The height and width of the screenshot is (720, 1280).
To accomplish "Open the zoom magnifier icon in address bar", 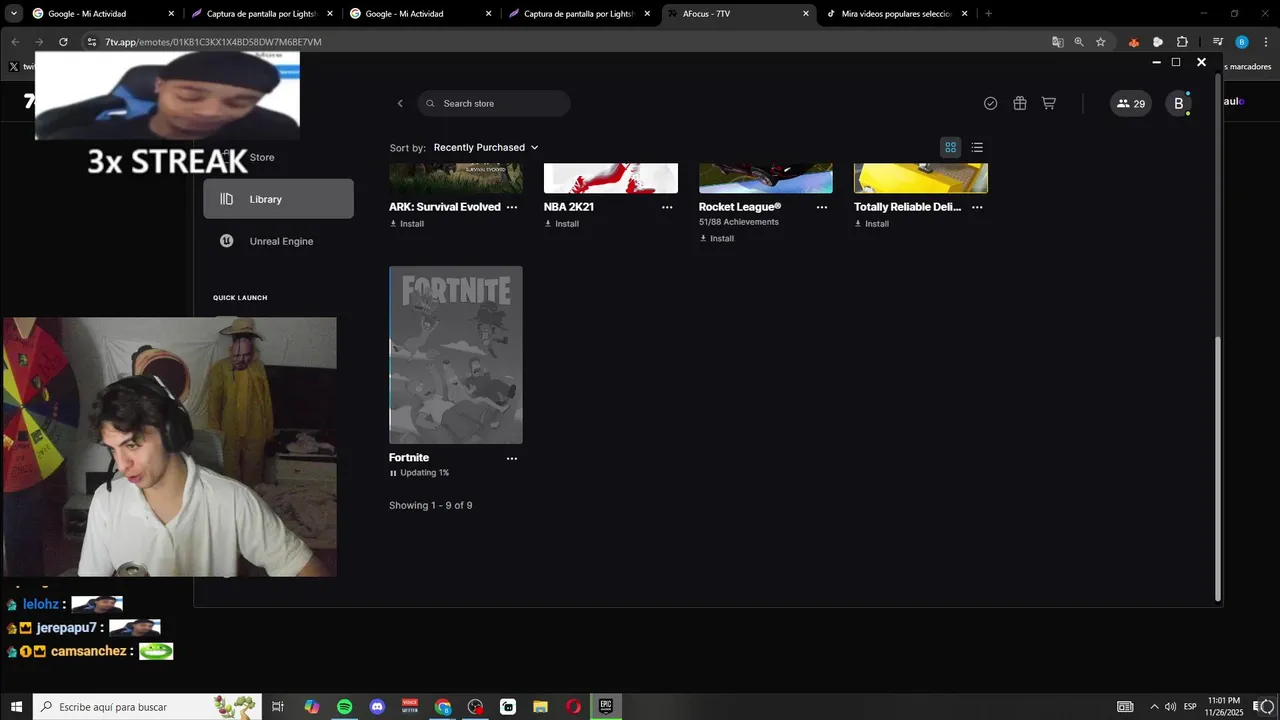I will coord(1079,42).
